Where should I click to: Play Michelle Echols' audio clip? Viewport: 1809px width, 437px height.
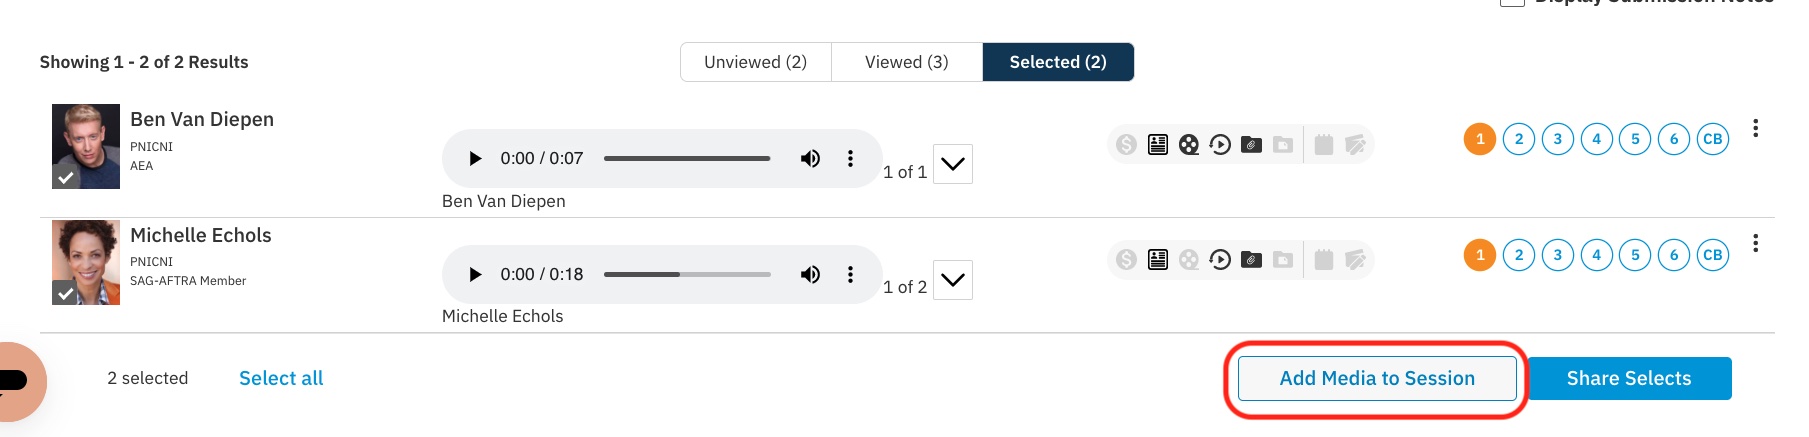pos(476,274)
